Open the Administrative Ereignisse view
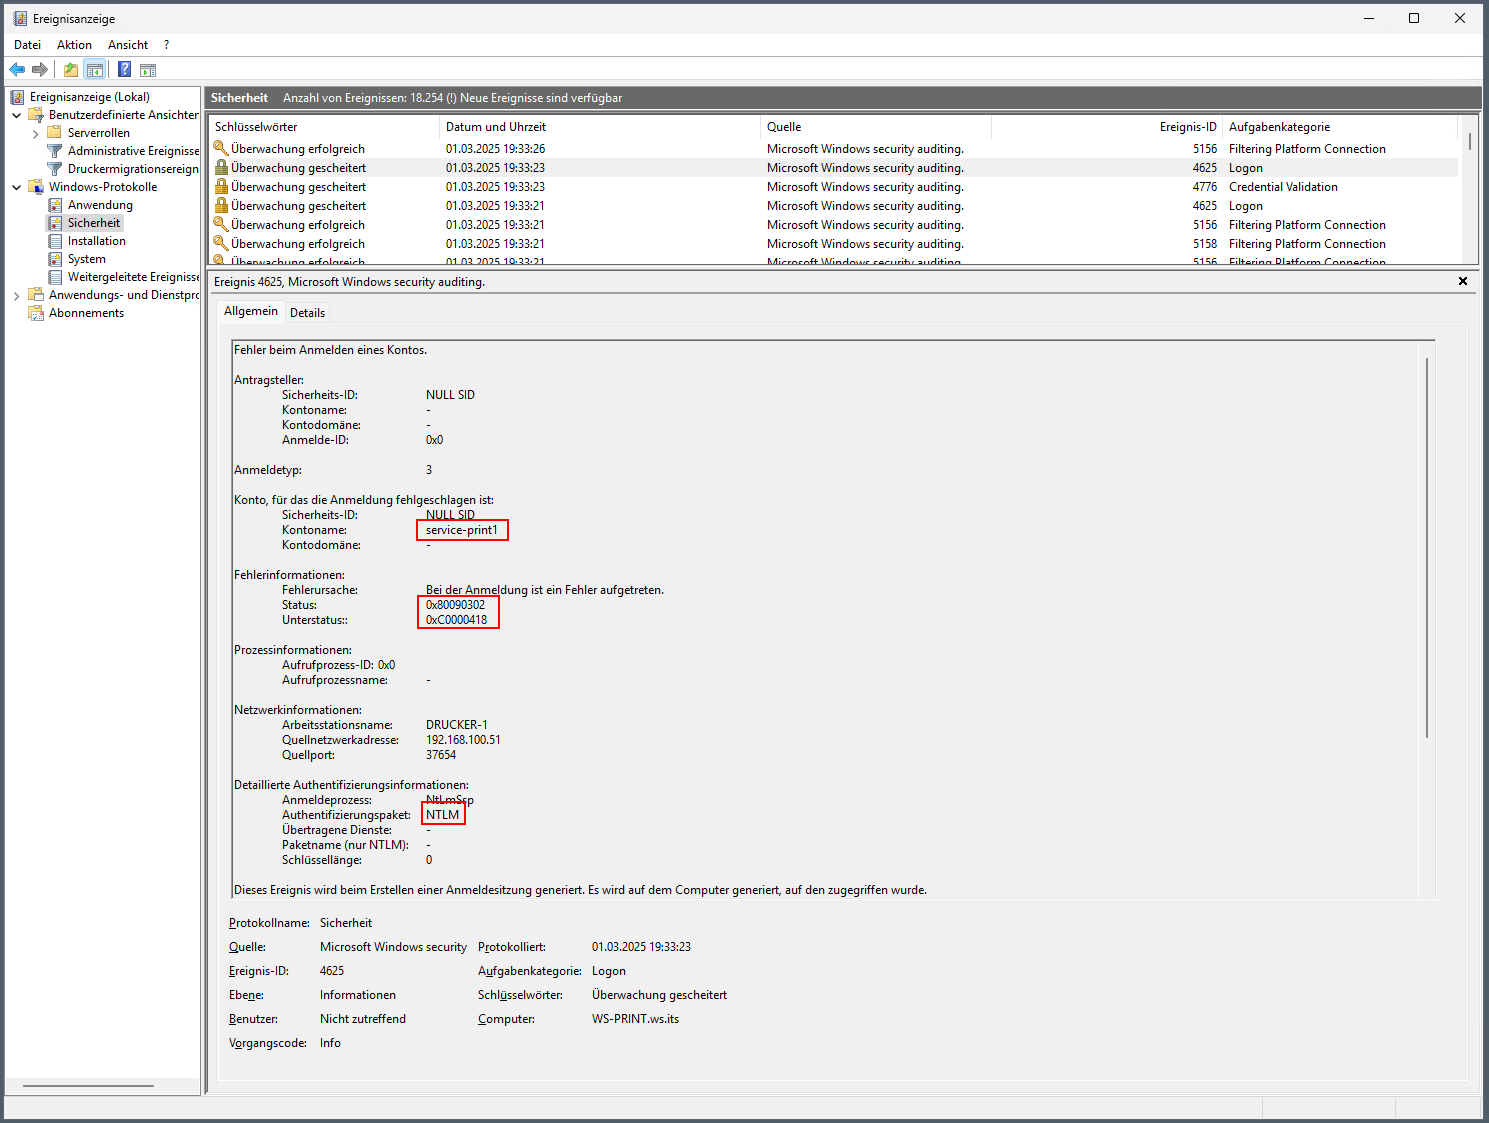 (x=133, y=151)
